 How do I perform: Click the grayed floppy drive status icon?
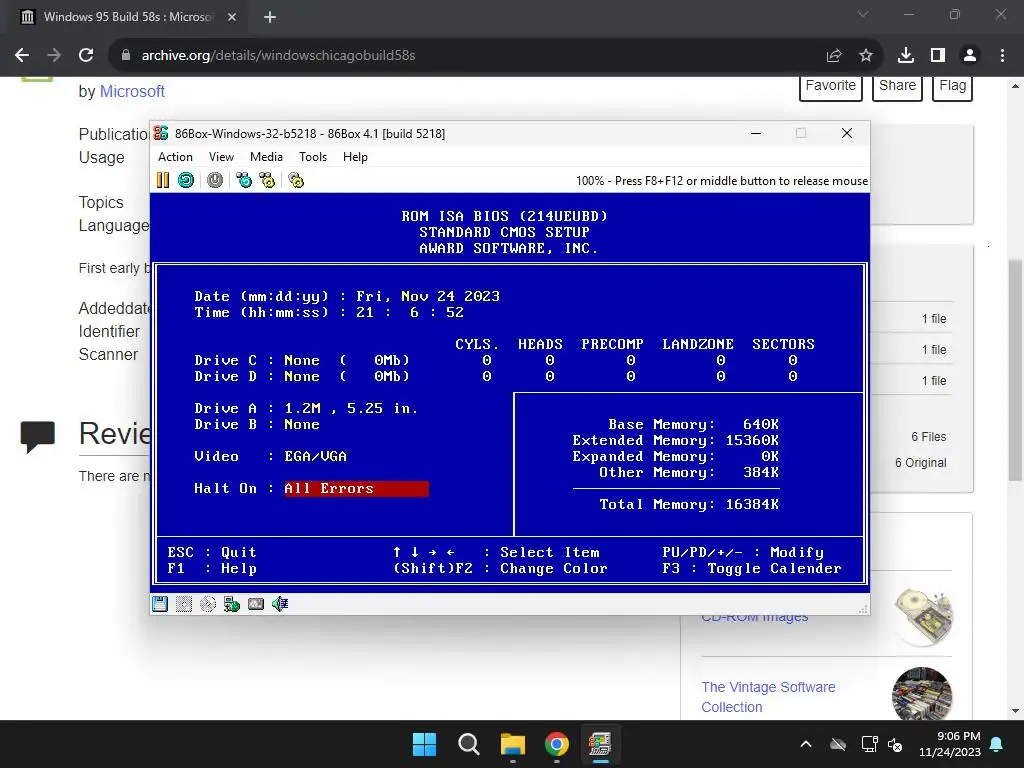coord(184,604)
